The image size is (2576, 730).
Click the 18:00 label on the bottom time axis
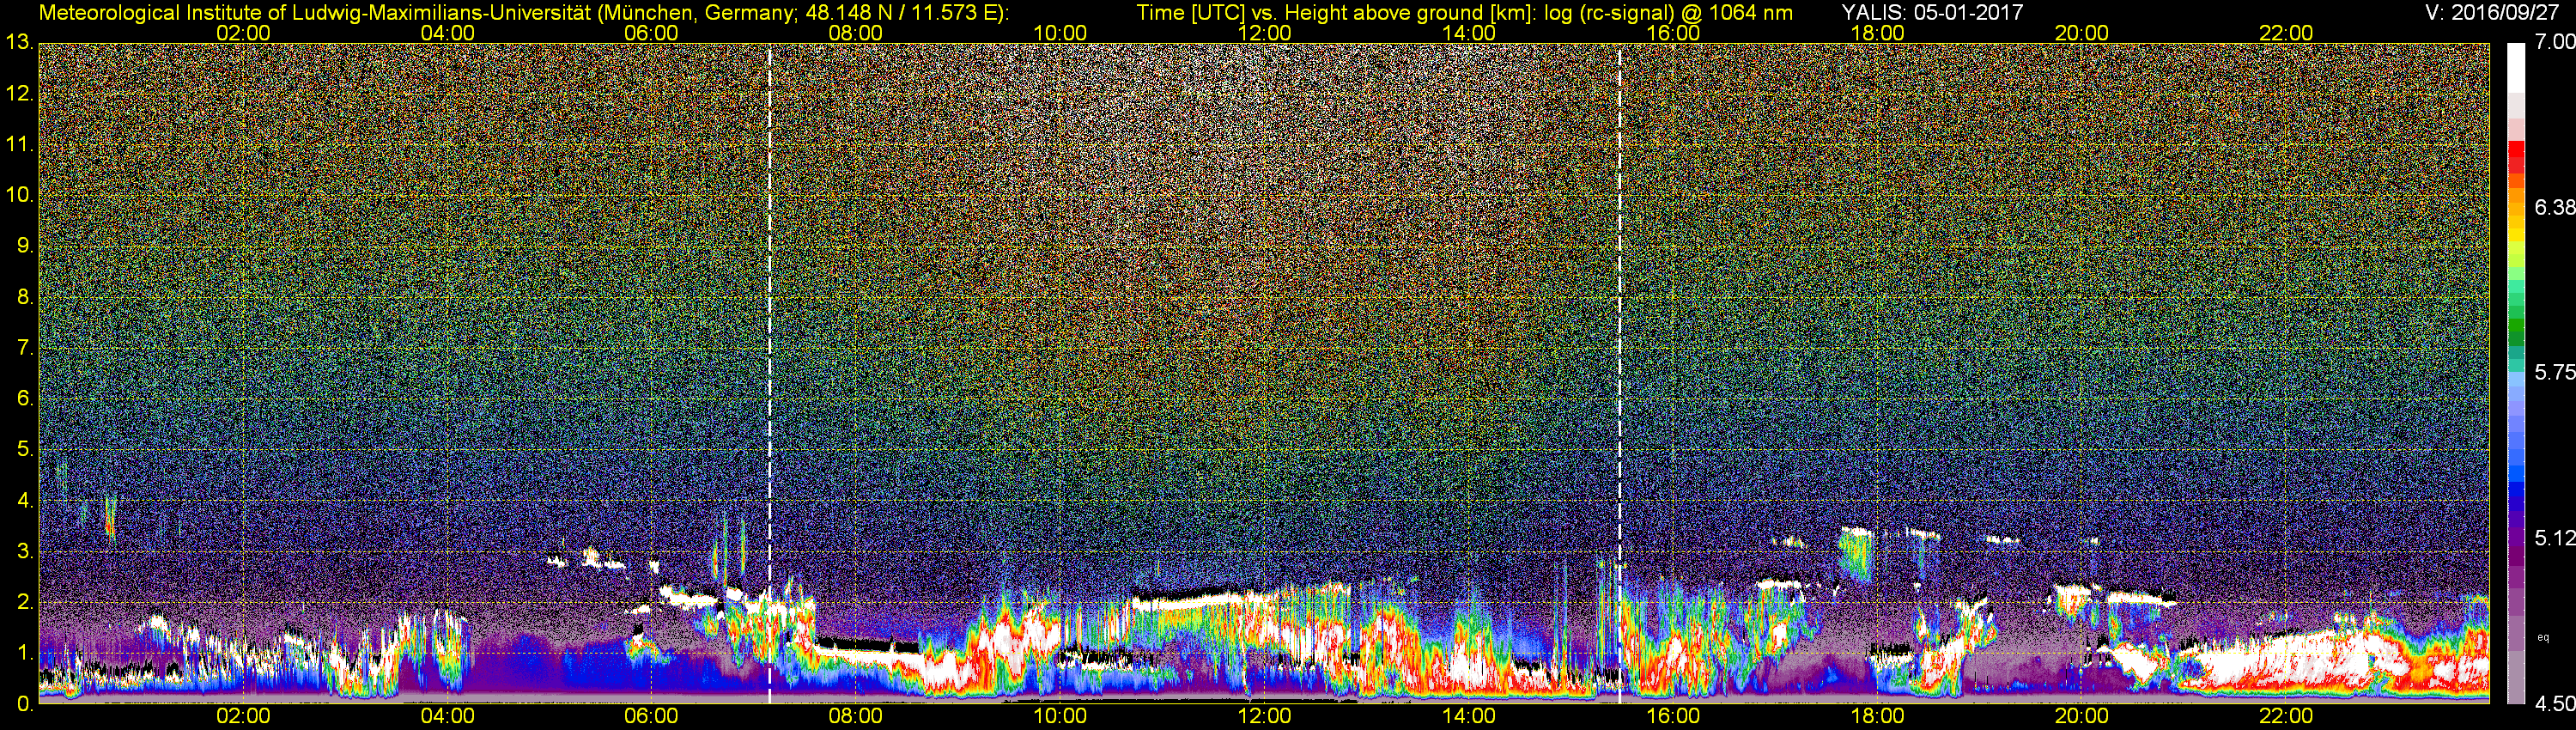click(x=1877, y=716)
